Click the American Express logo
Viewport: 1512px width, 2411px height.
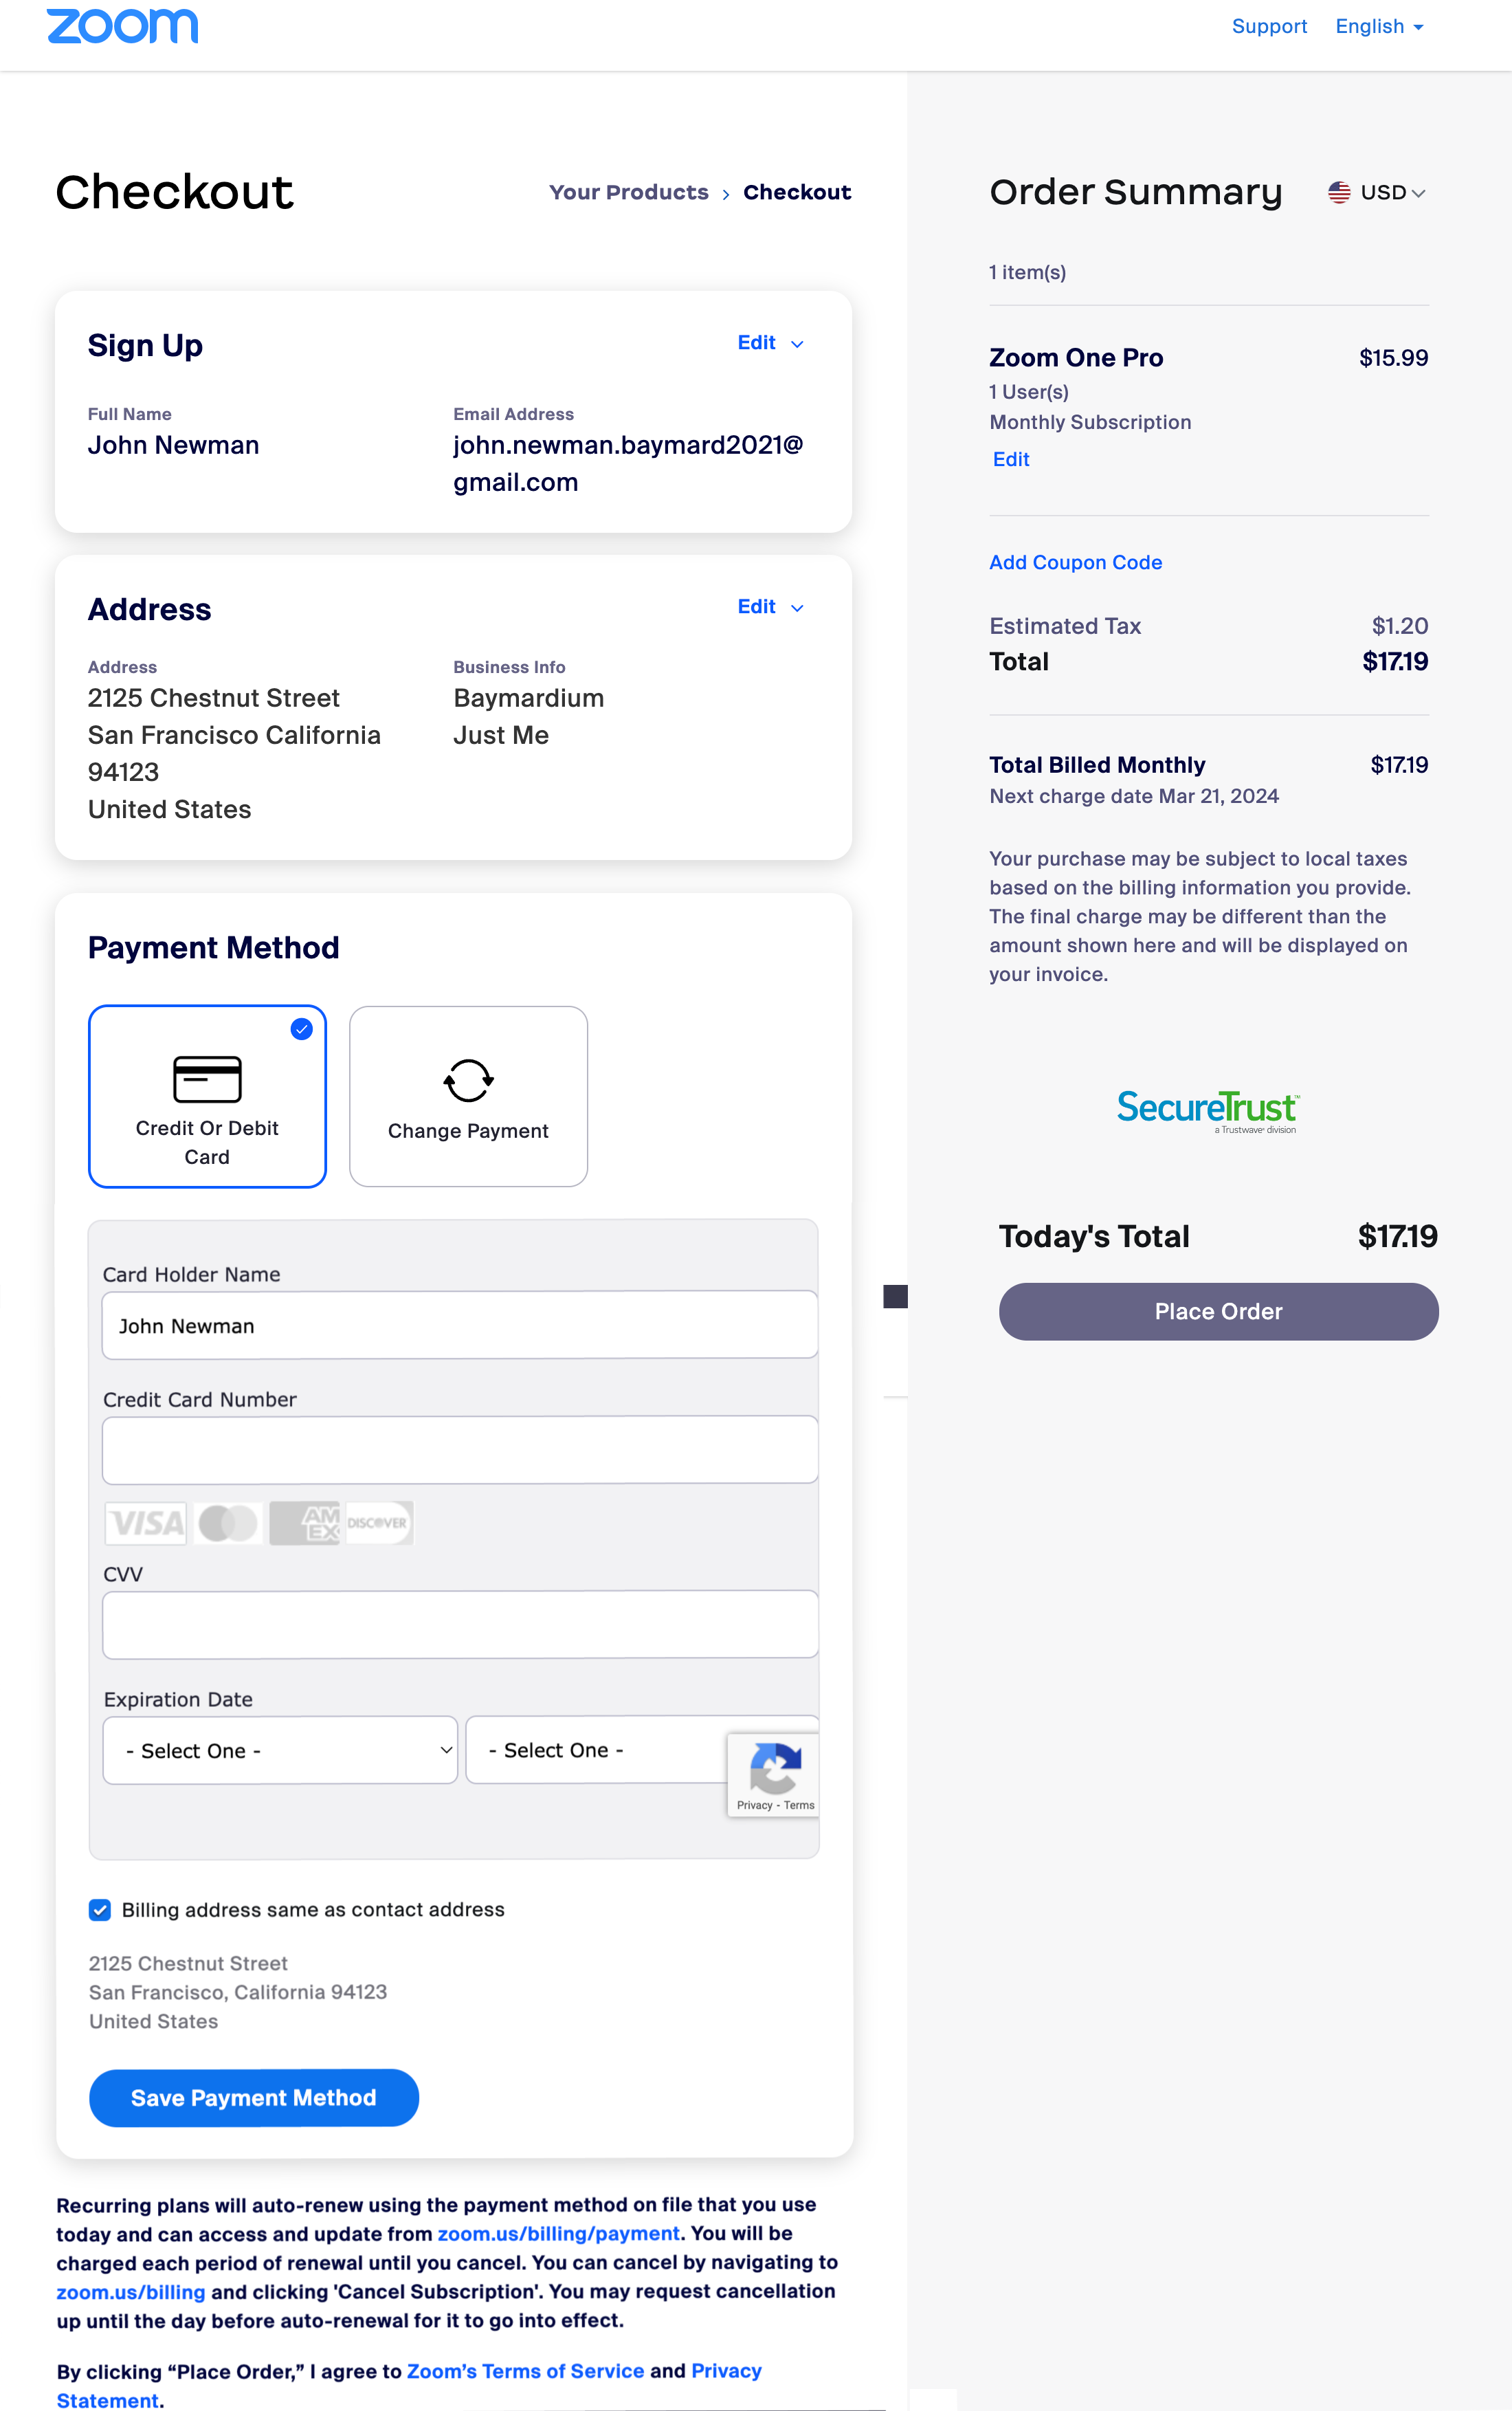305,1523
